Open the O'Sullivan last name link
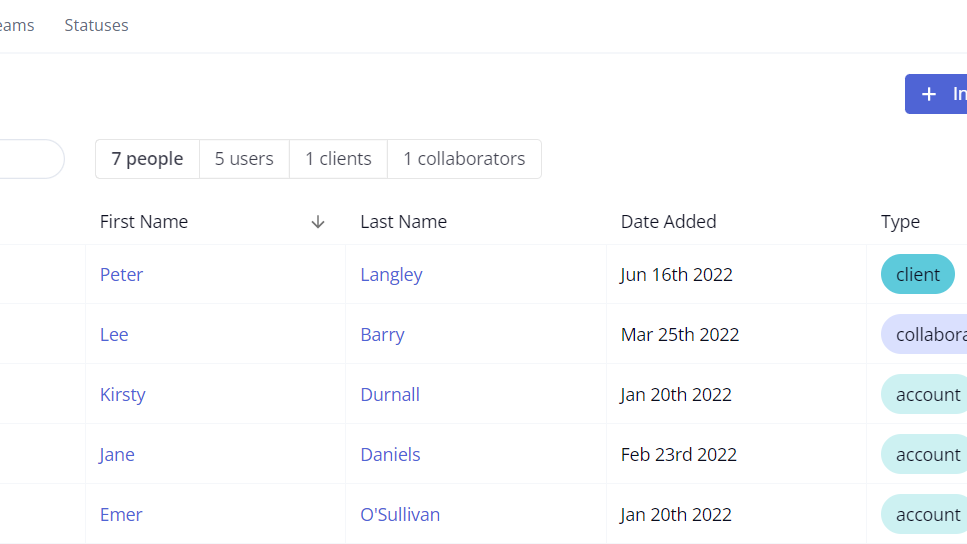Image resolution: width=967 pixels, height=544 pixels. [x=400, y=514]
